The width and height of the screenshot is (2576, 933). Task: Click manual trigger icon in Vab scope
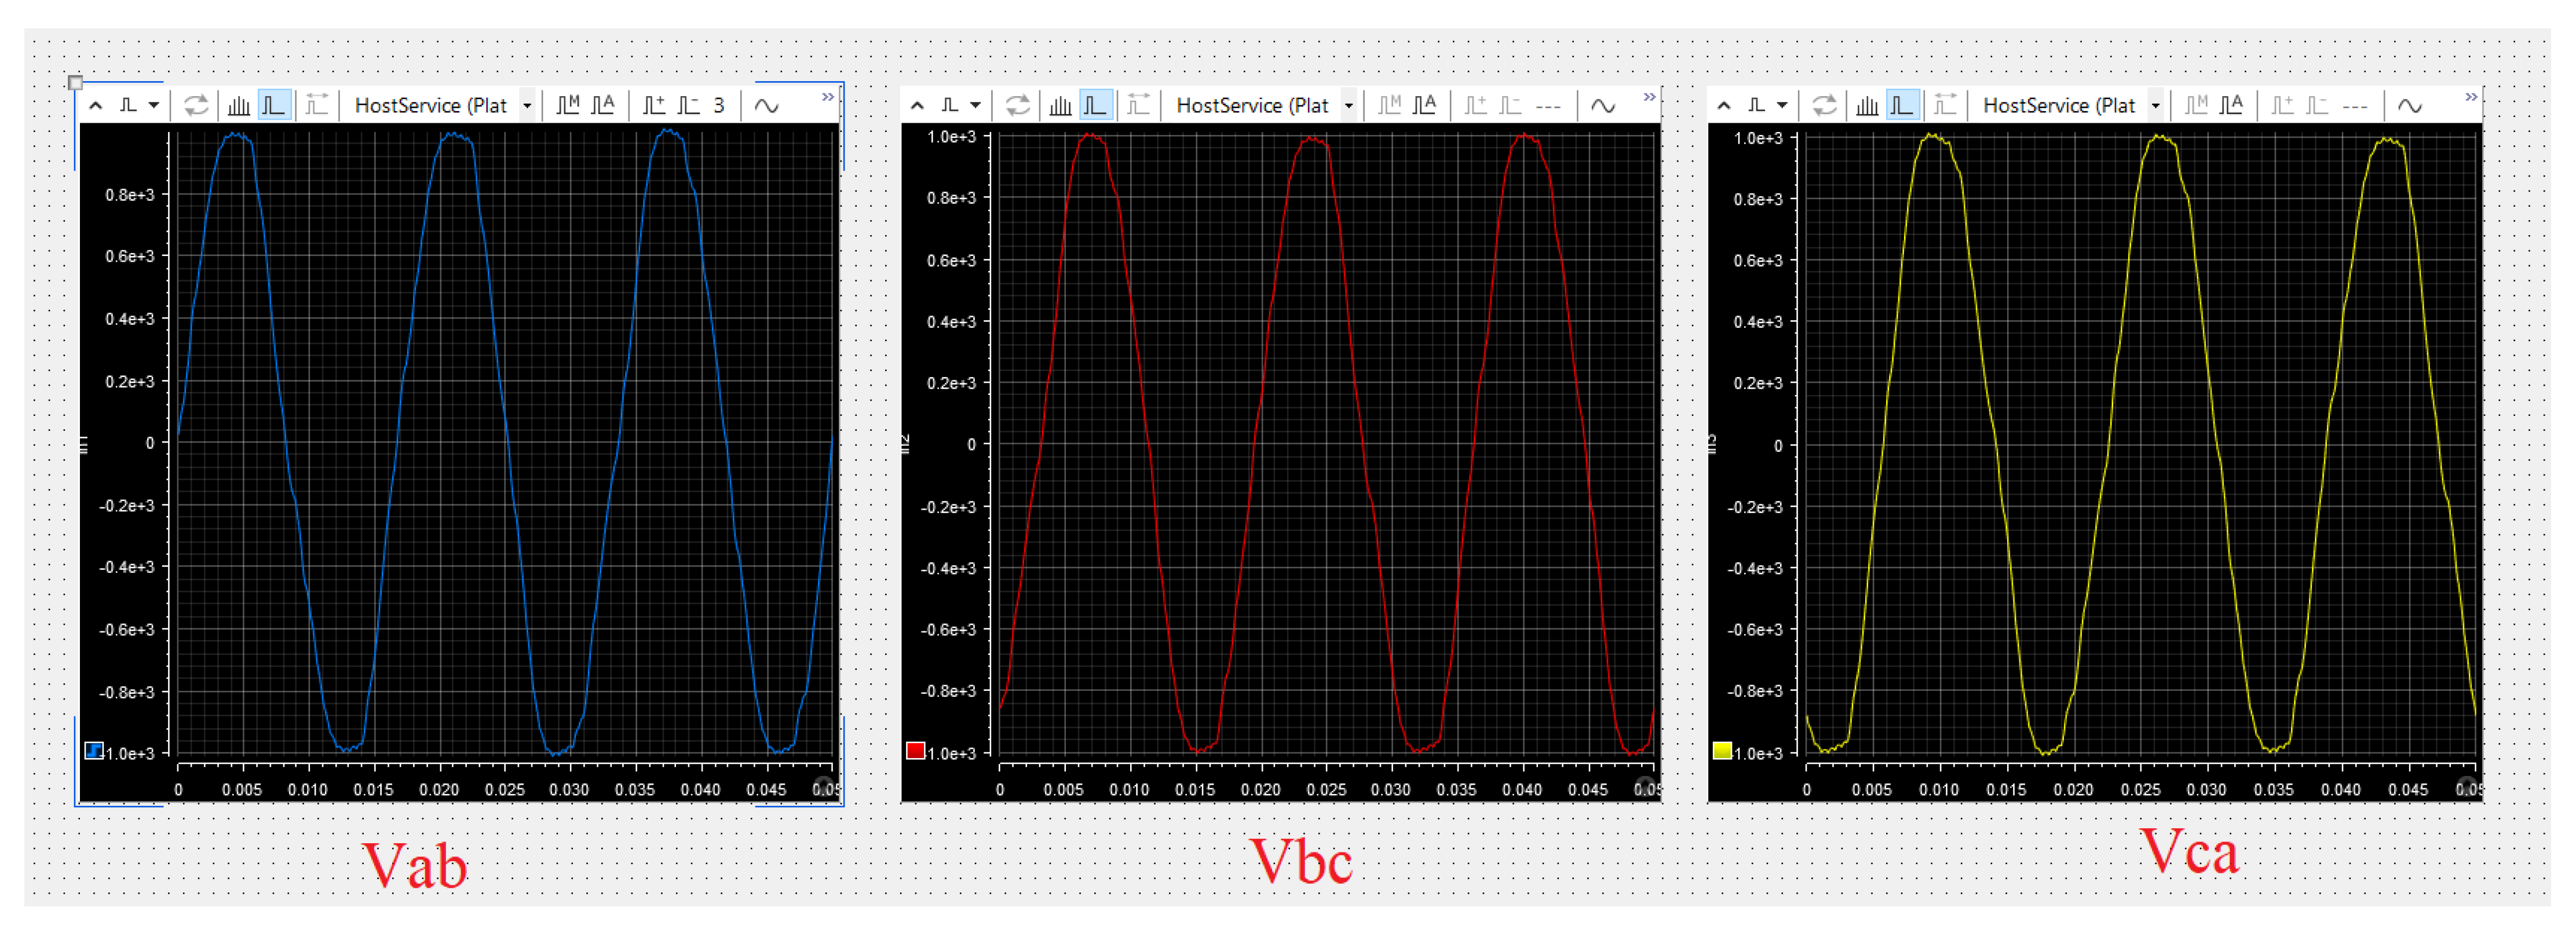click(x=568, y=105)
